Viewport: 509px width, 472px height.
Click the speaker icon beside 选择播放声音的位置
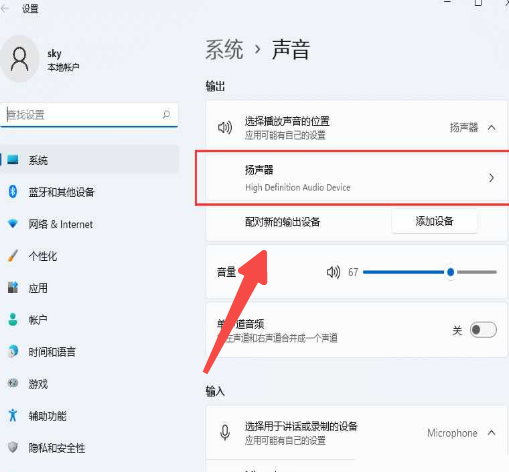(x=225, y=127)
